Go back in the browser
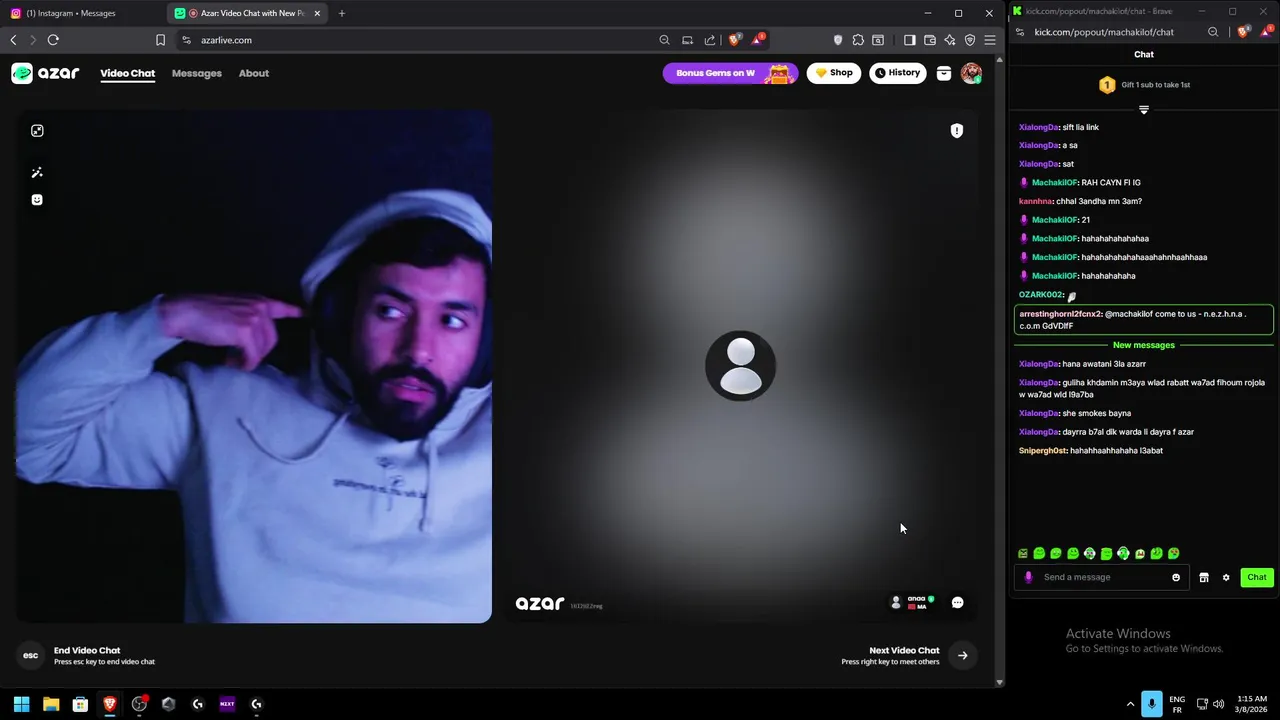 coord(13,40)
